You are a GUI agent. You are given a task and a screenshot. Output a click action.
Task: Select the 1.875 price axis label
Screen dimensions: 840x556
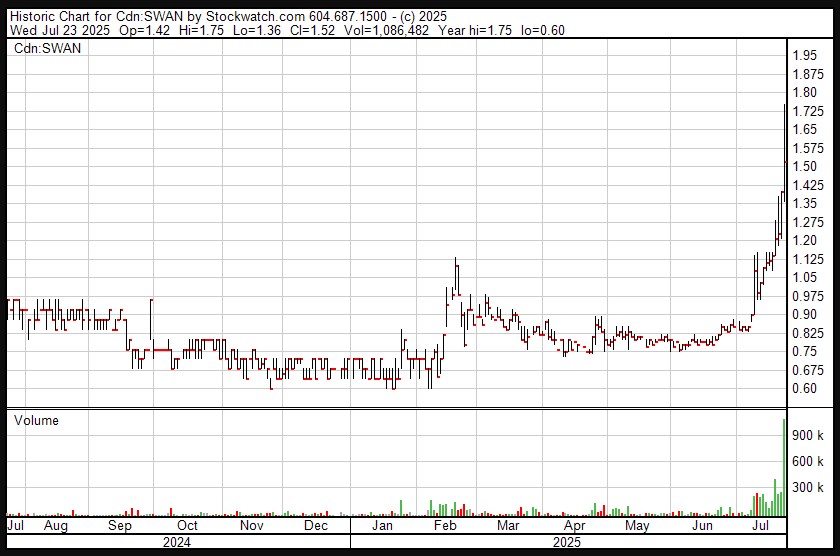point(808,74)
